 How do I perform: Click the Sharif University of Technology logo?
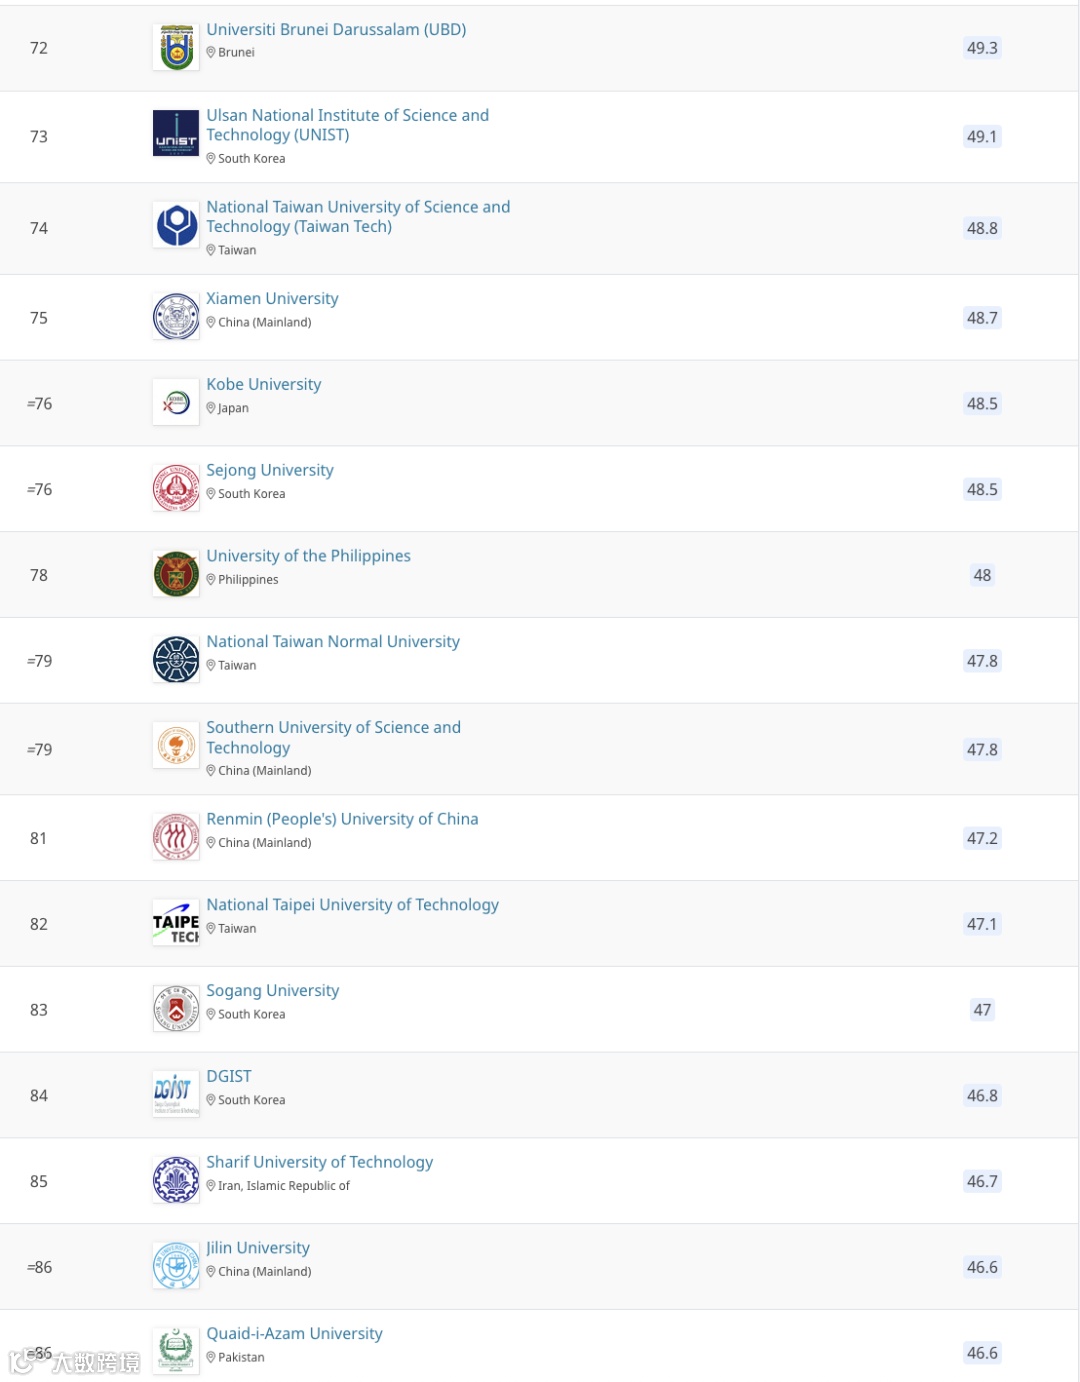(176, 1180)
